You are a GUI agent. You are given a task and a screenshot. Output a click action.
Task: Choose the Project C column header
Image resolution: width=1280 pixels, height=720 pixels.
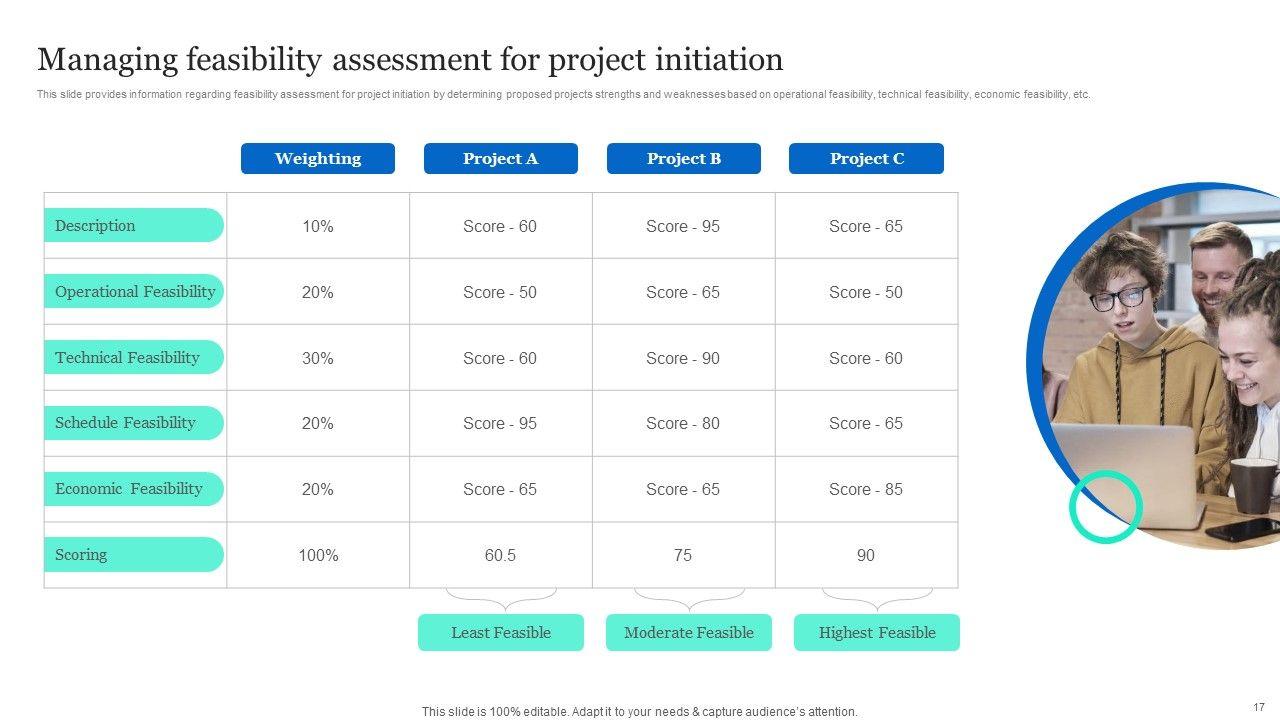pyautogui.click(x=866, y=159)
